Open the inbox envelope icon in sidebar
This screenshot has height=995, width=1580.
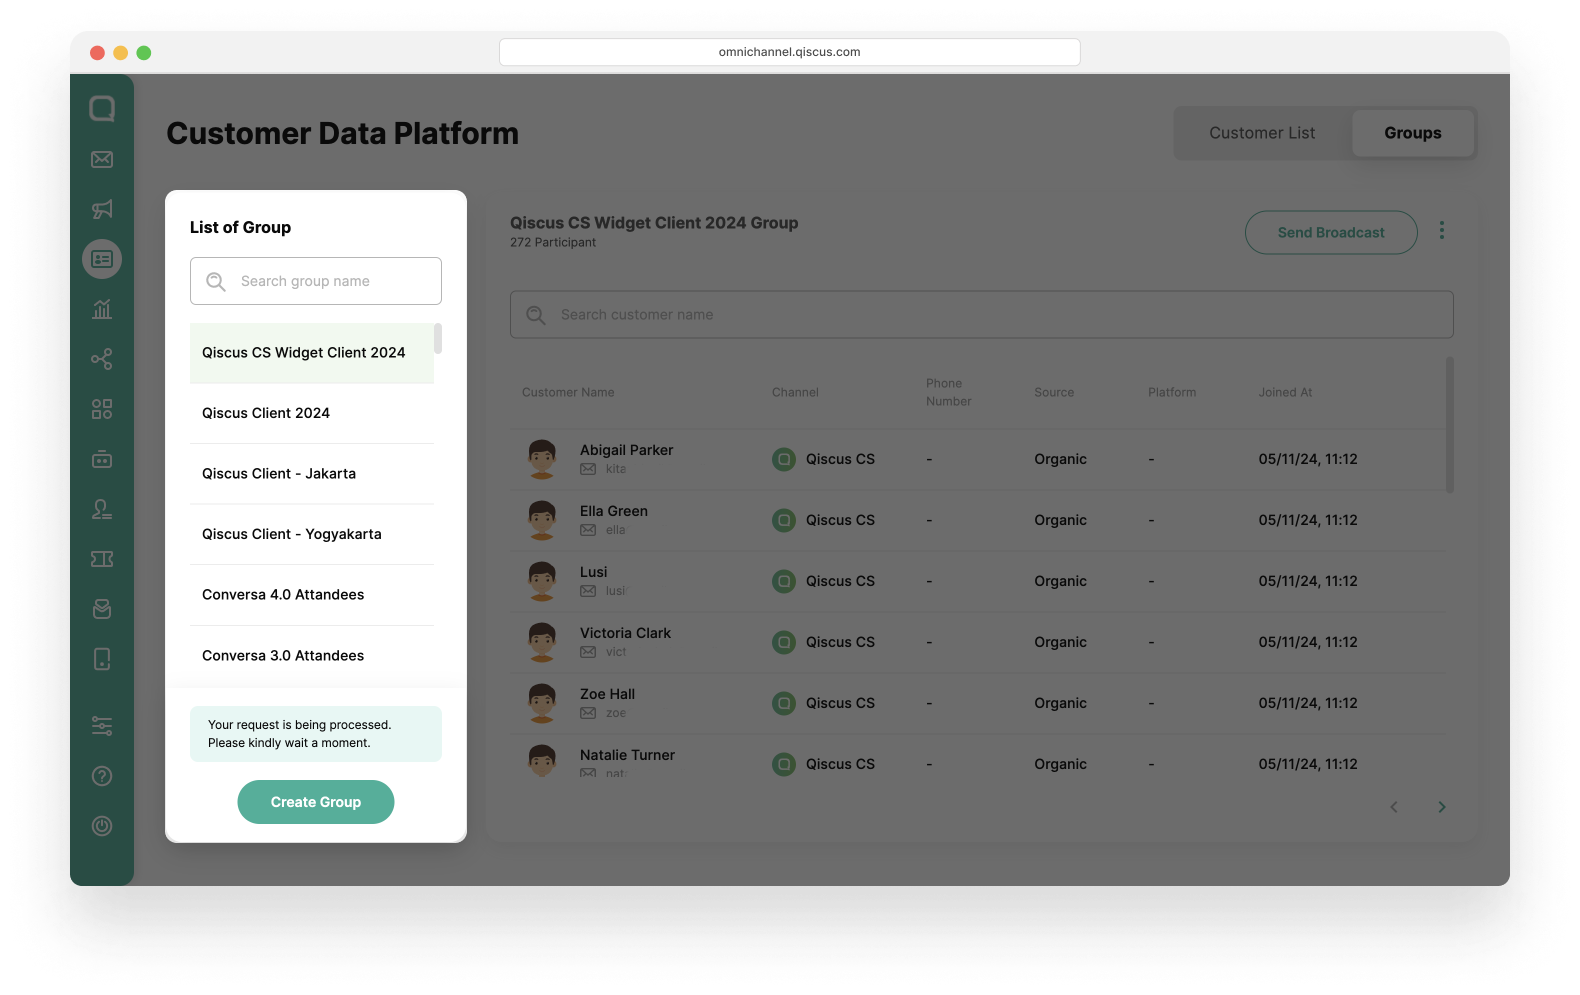pyautogui.click(x=102, y=159)
